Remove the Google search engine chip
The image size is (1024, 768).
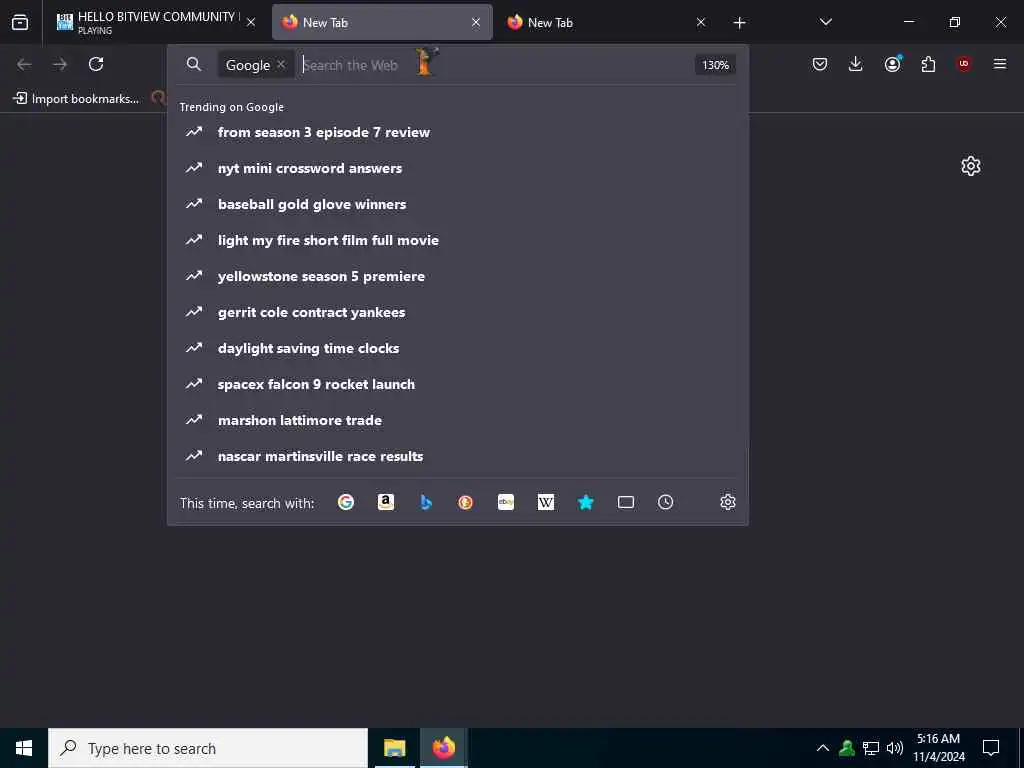click(x=281, y=64)
